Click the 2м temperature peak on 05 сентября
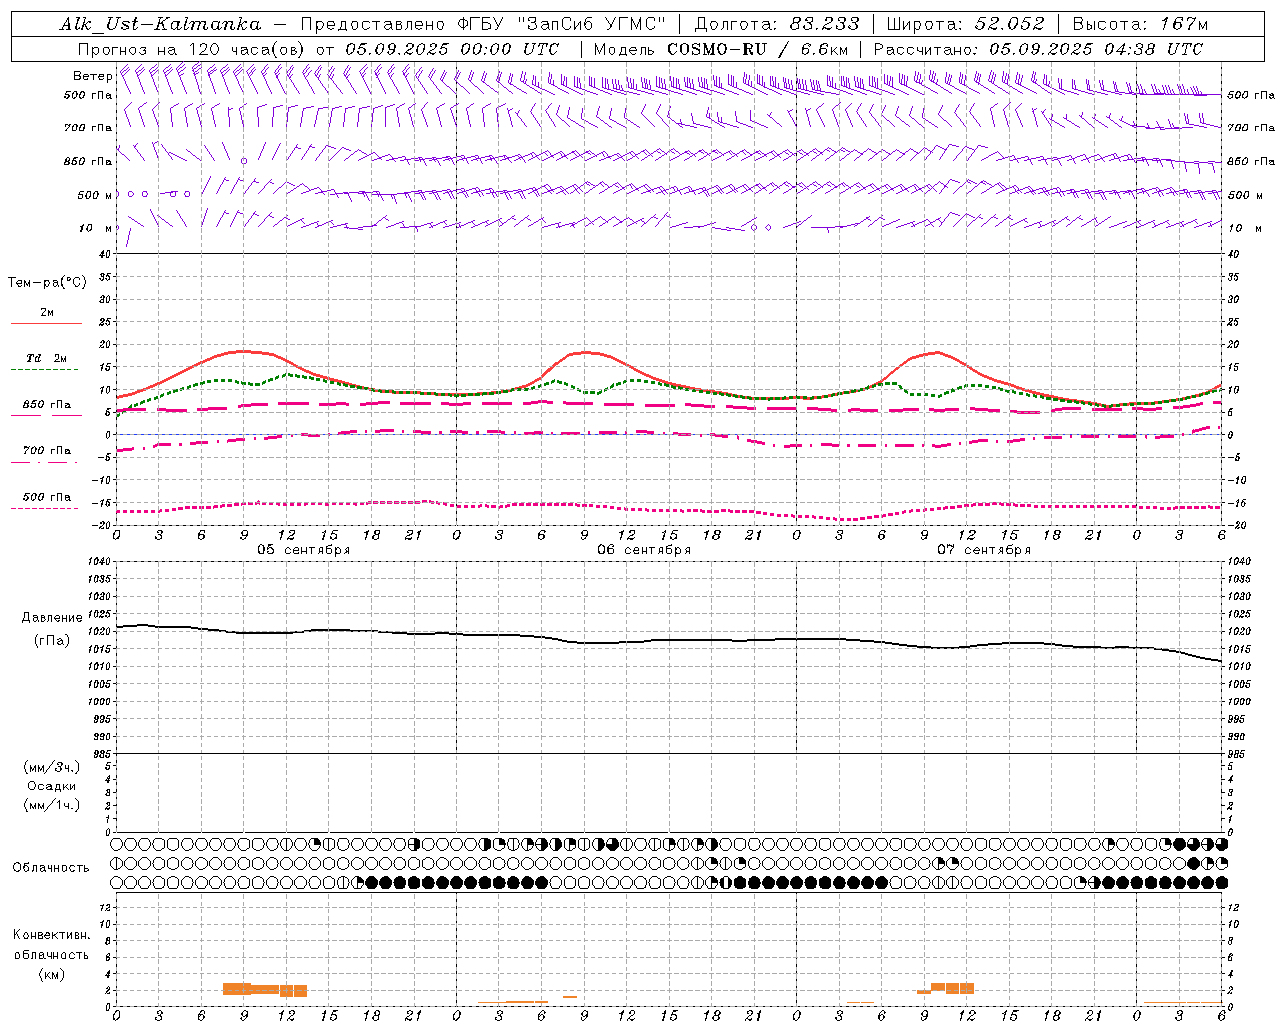 point(243,351)
